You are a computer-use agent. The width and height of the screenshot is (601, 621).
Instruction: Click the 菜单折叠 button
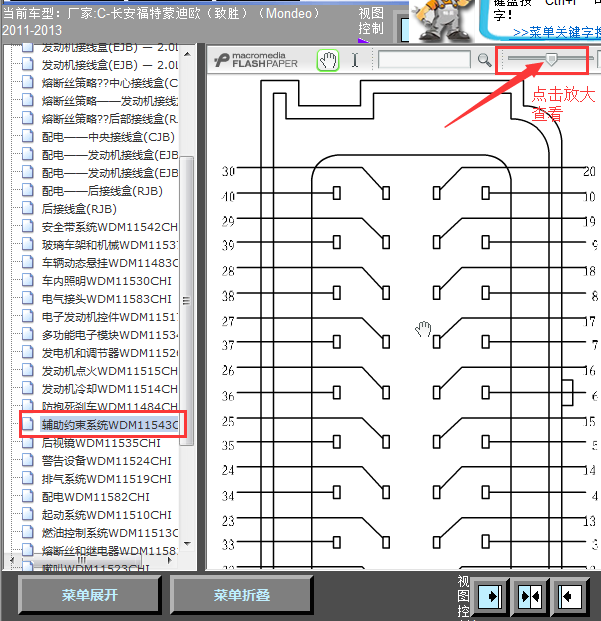click(x=242, y=595)
